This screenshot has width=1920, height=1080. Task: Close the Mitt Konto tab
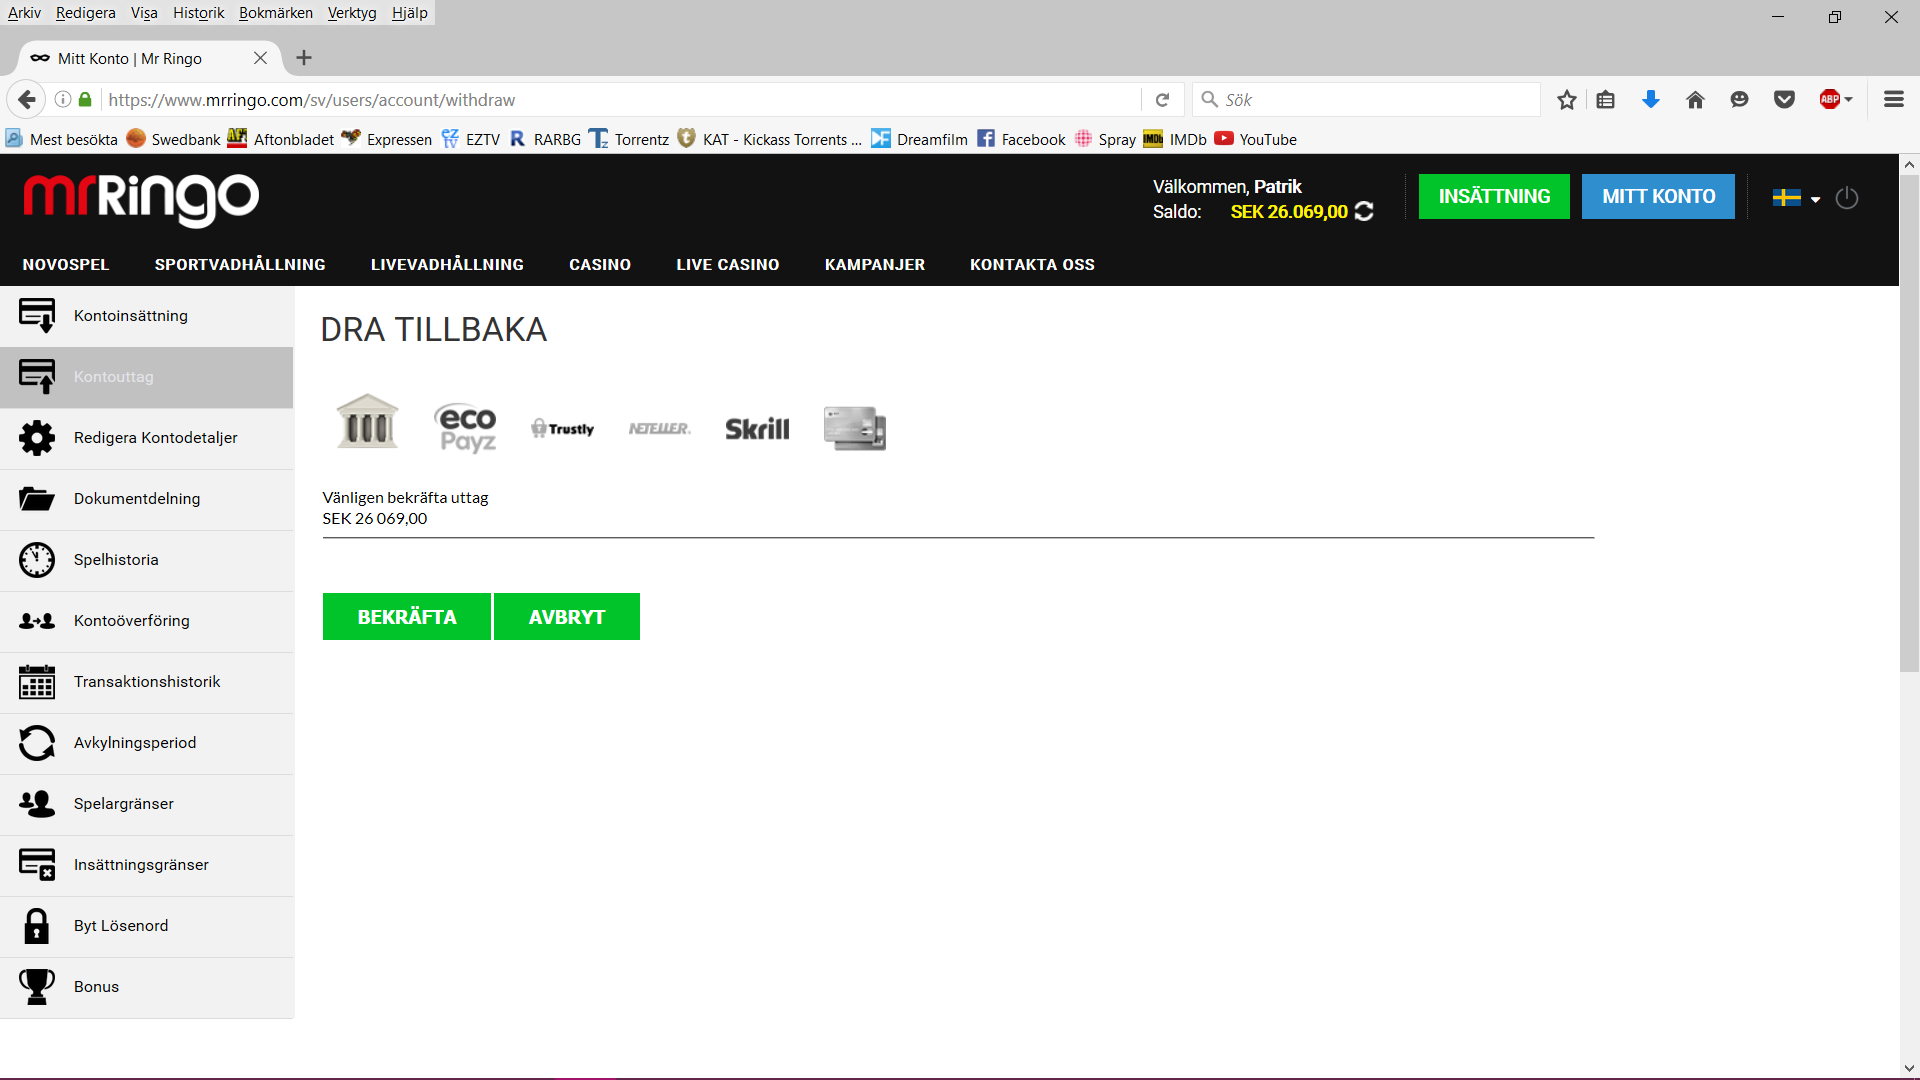[260, 58]
